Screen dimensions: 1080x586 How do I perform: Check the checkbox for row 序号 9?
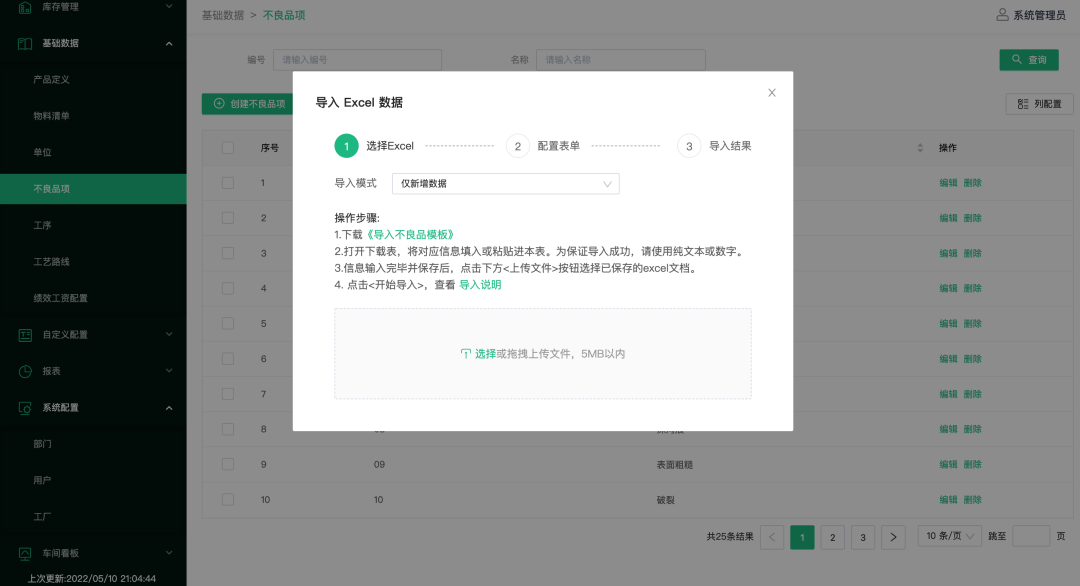point(227,464)
